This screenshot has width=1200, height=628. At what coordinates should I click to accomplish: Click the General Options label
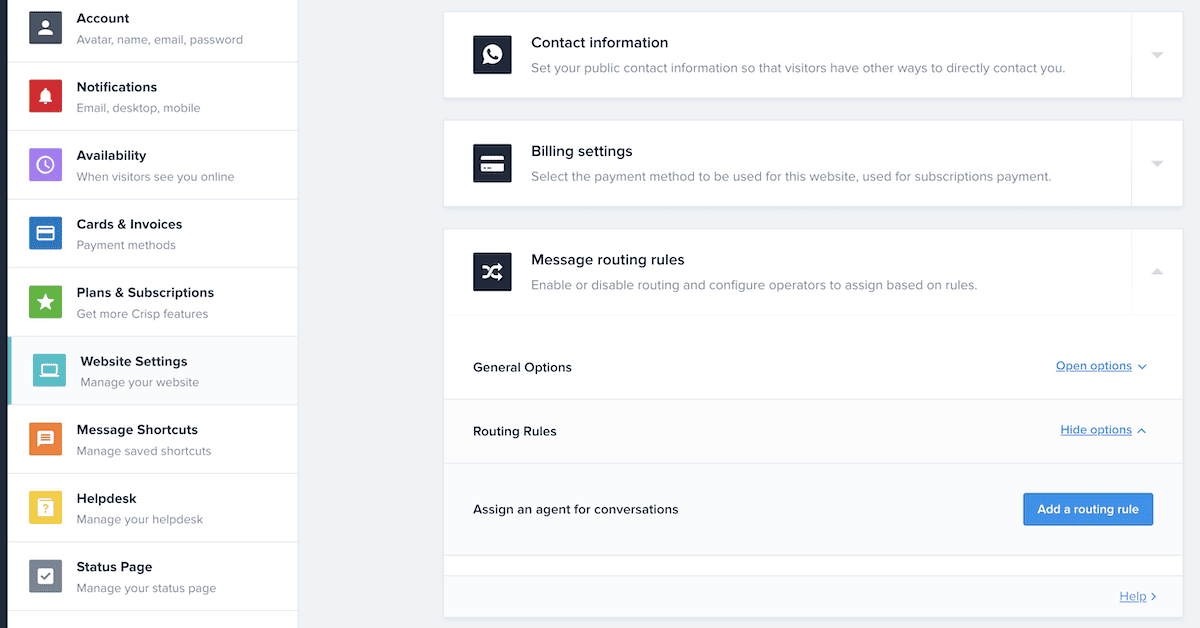(522, 367)
